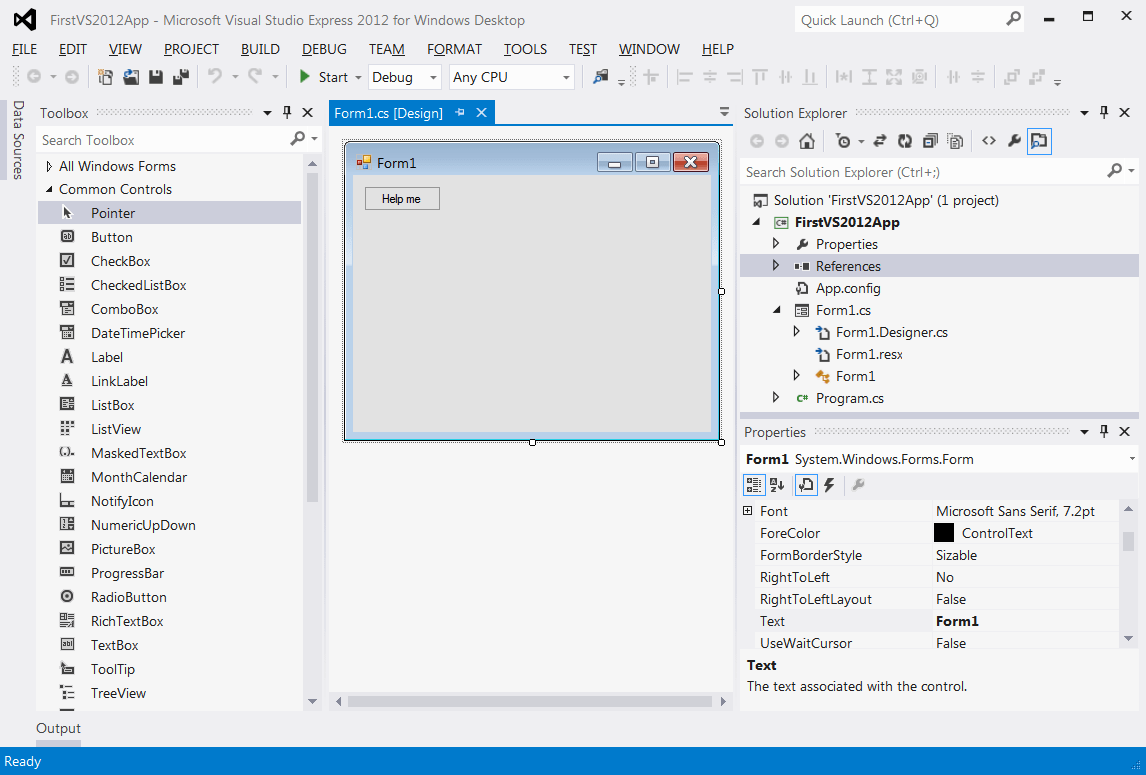Click the designer horizontal scrollbar
The width and height of the screenshot is (1146, 775).
530,701
